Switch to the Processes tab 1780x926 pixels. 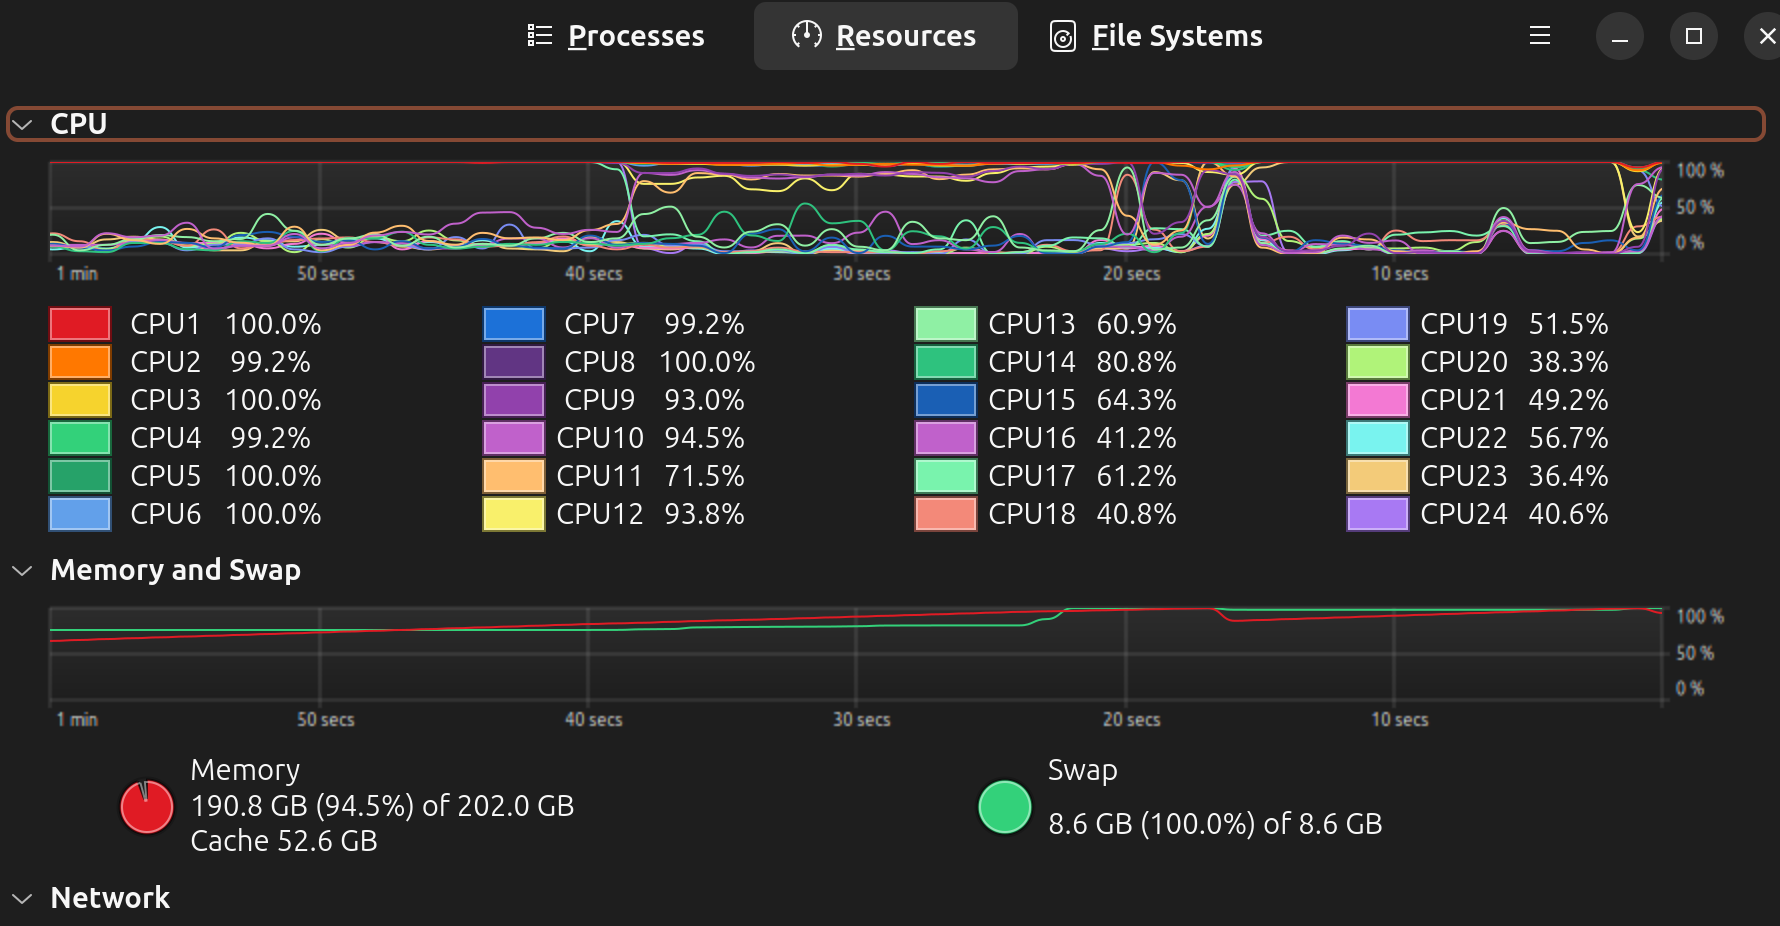(616, 36)
